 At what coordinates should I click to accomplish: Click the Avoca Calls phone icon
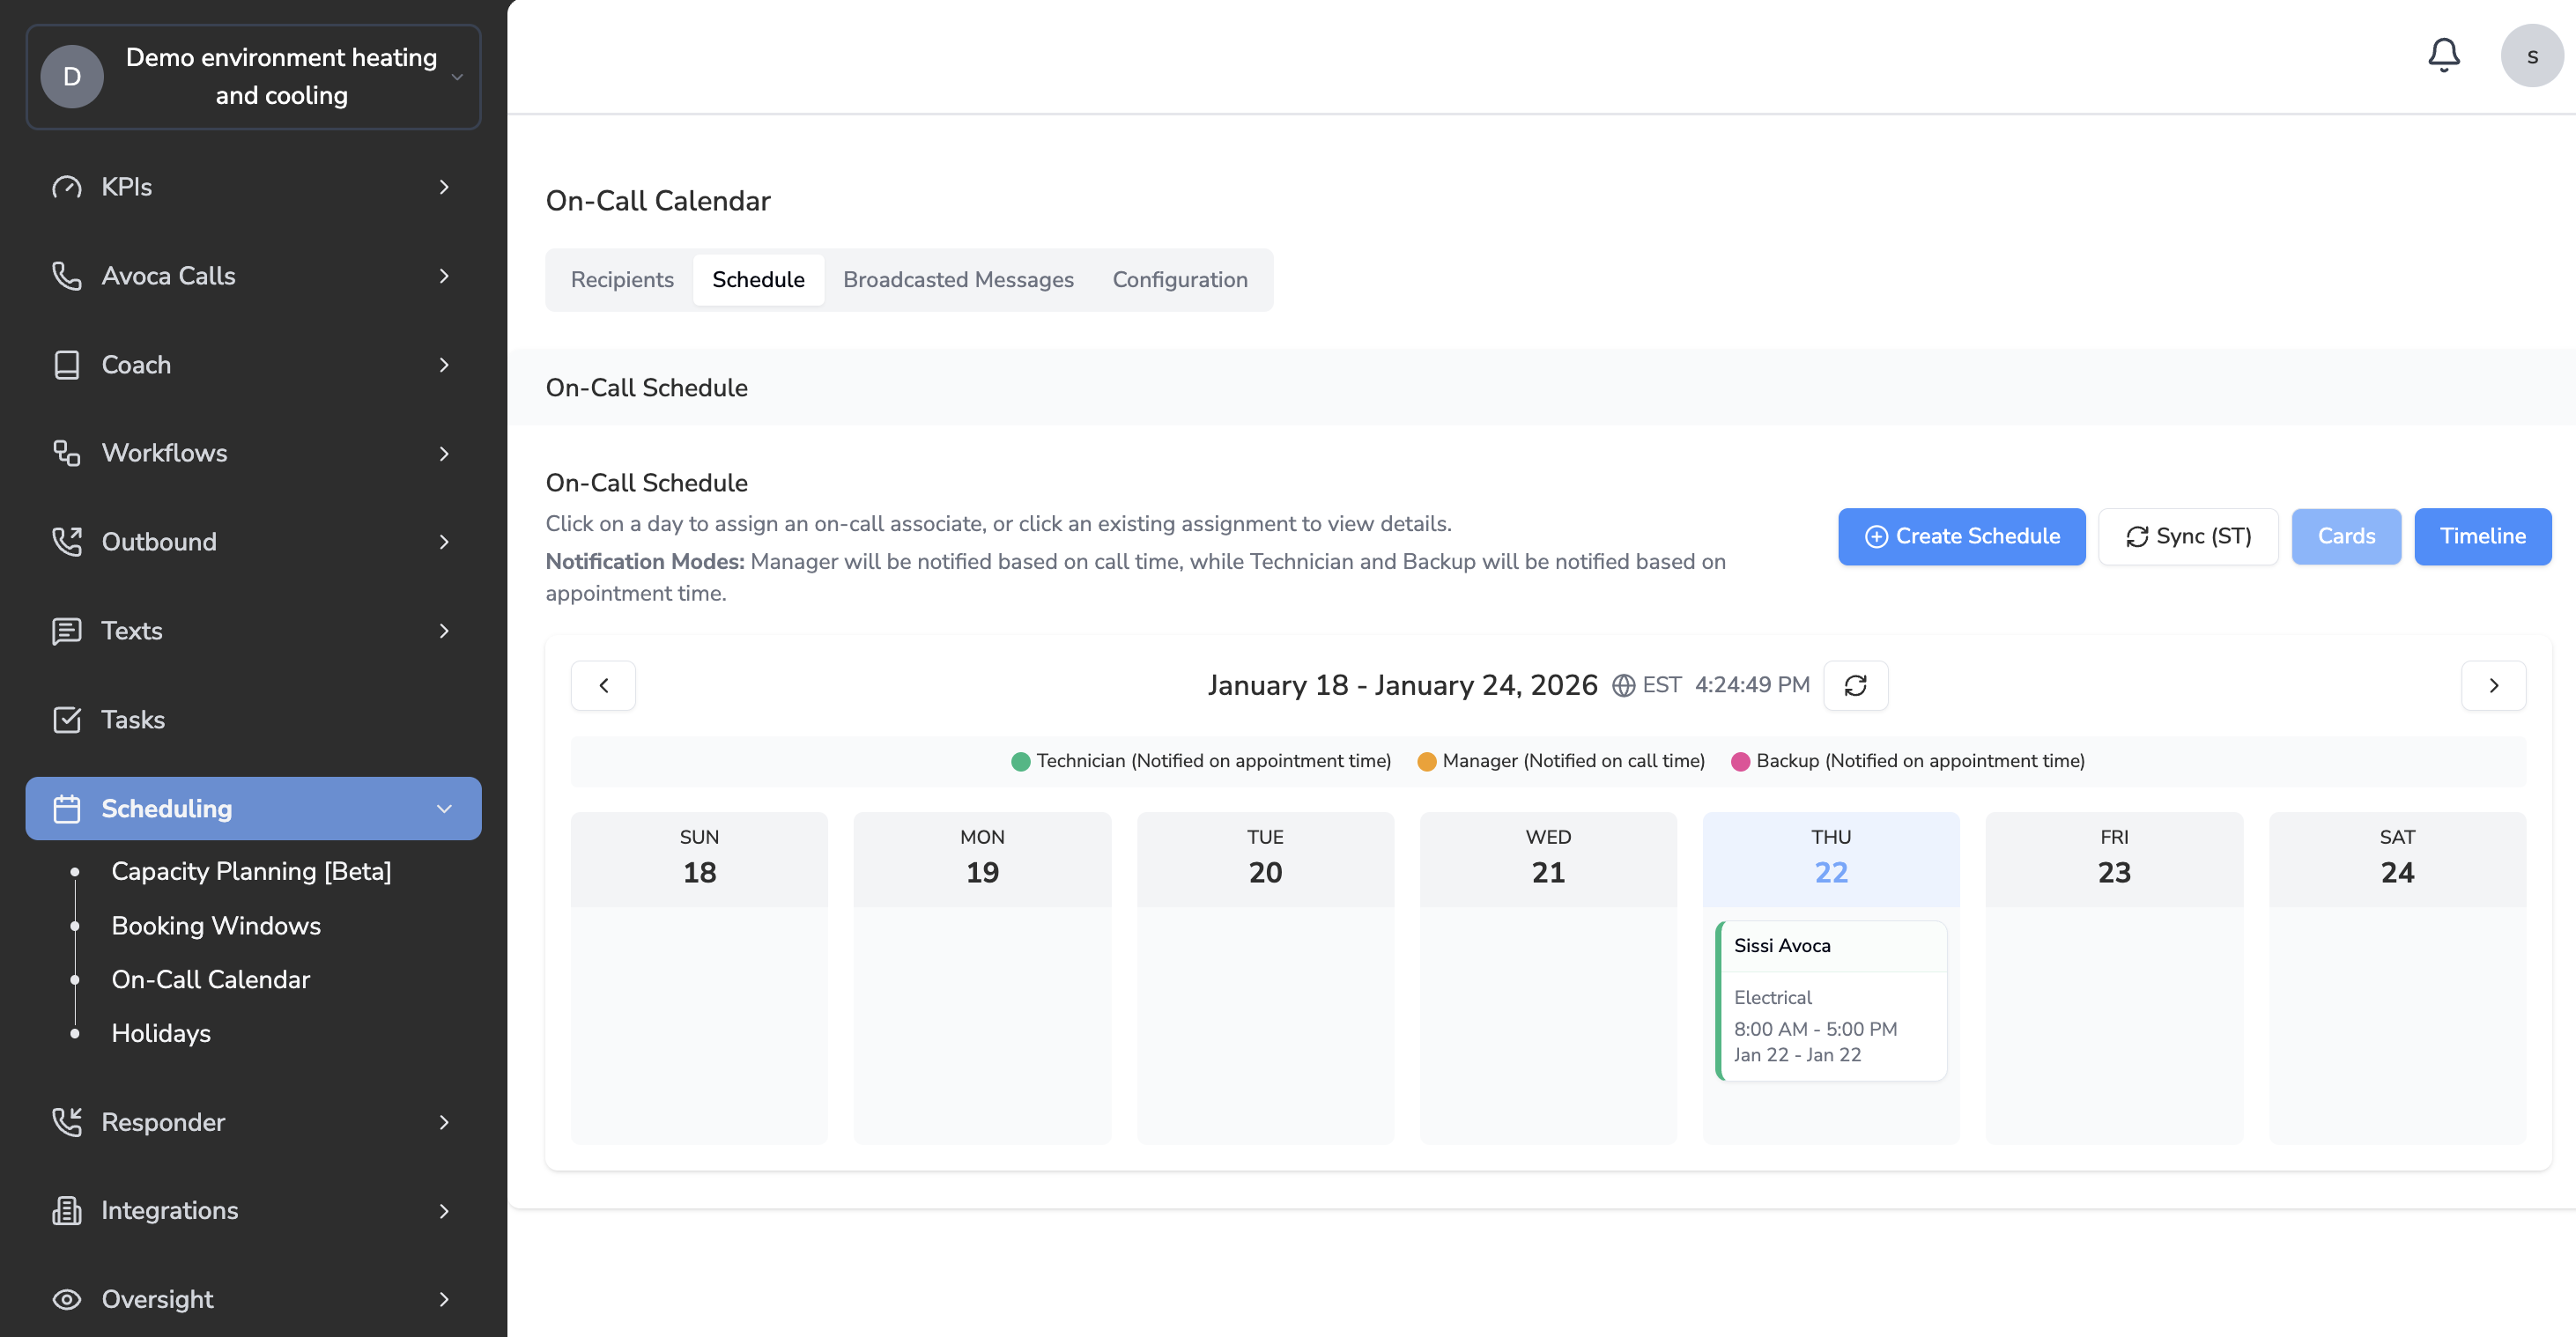pos(66,276)
